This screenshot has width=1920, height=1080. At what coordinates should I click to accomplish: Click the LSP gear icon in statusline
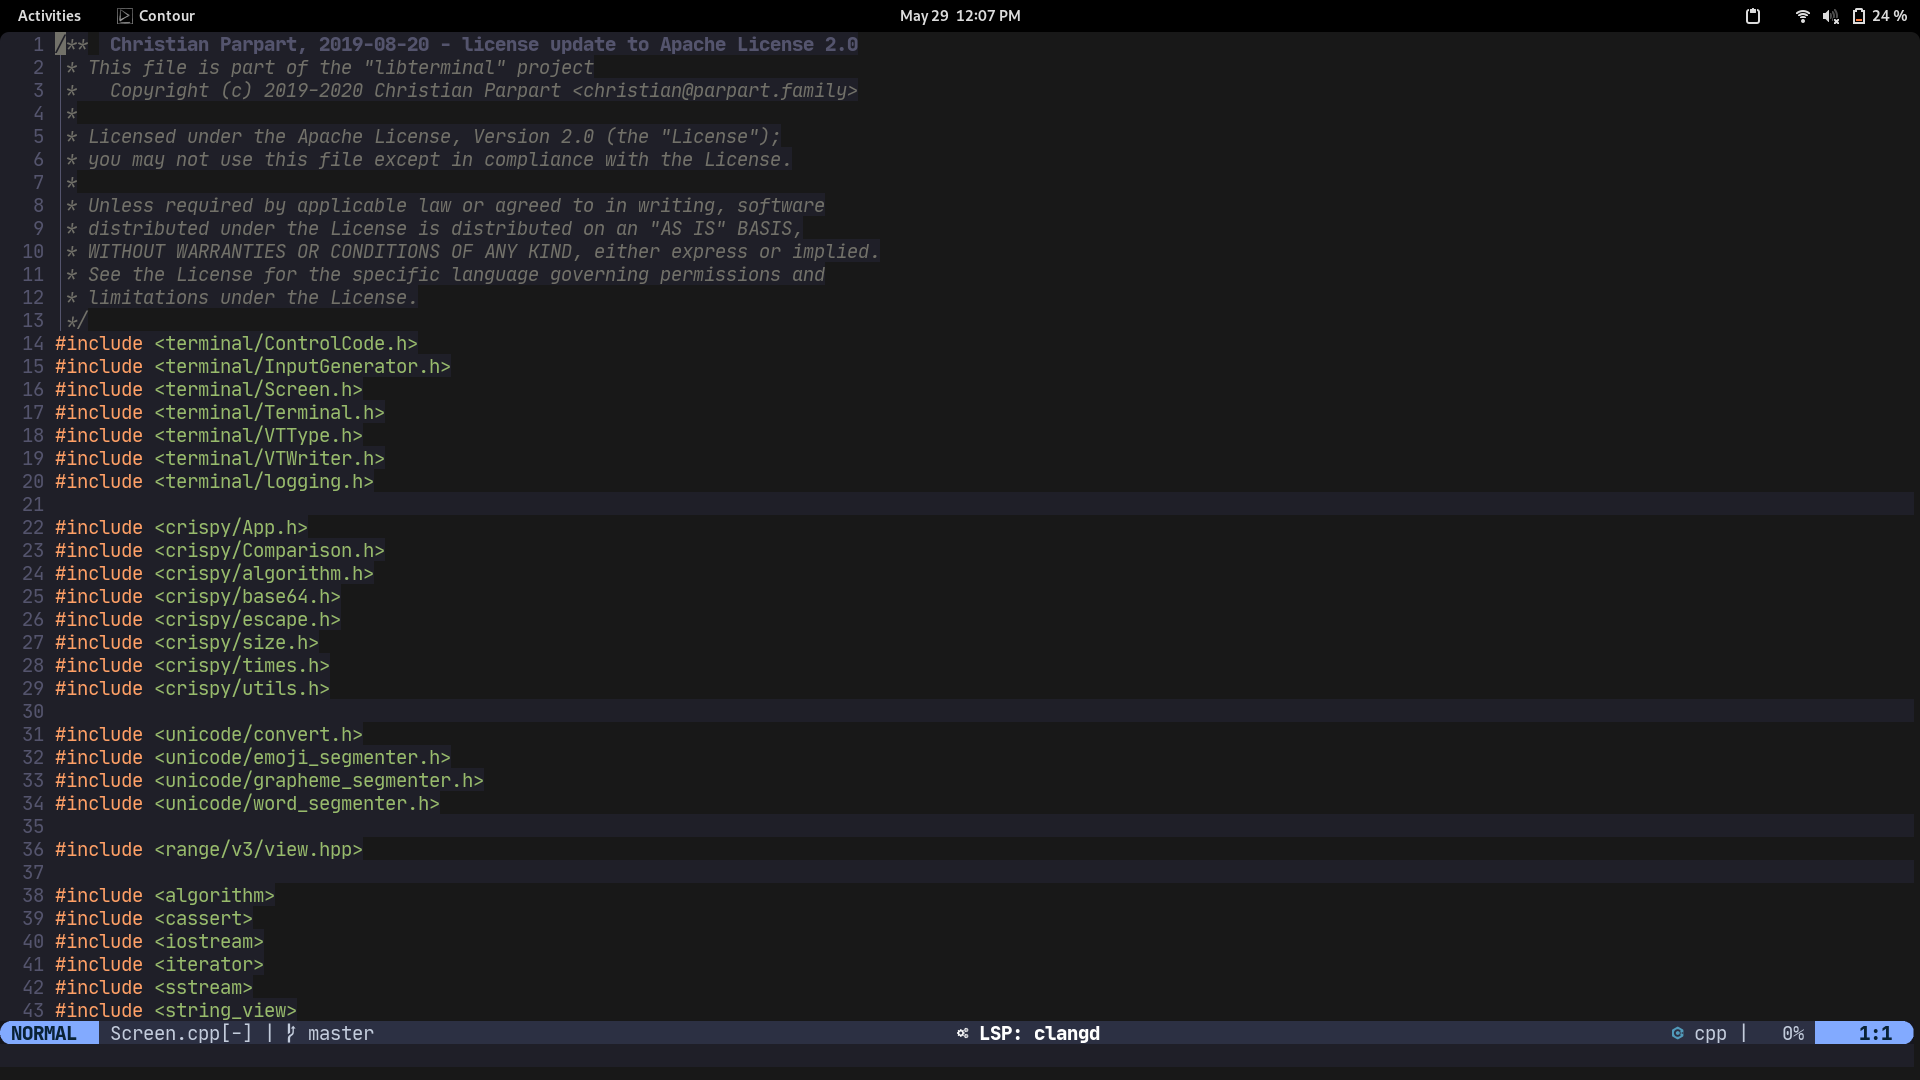962,1033
